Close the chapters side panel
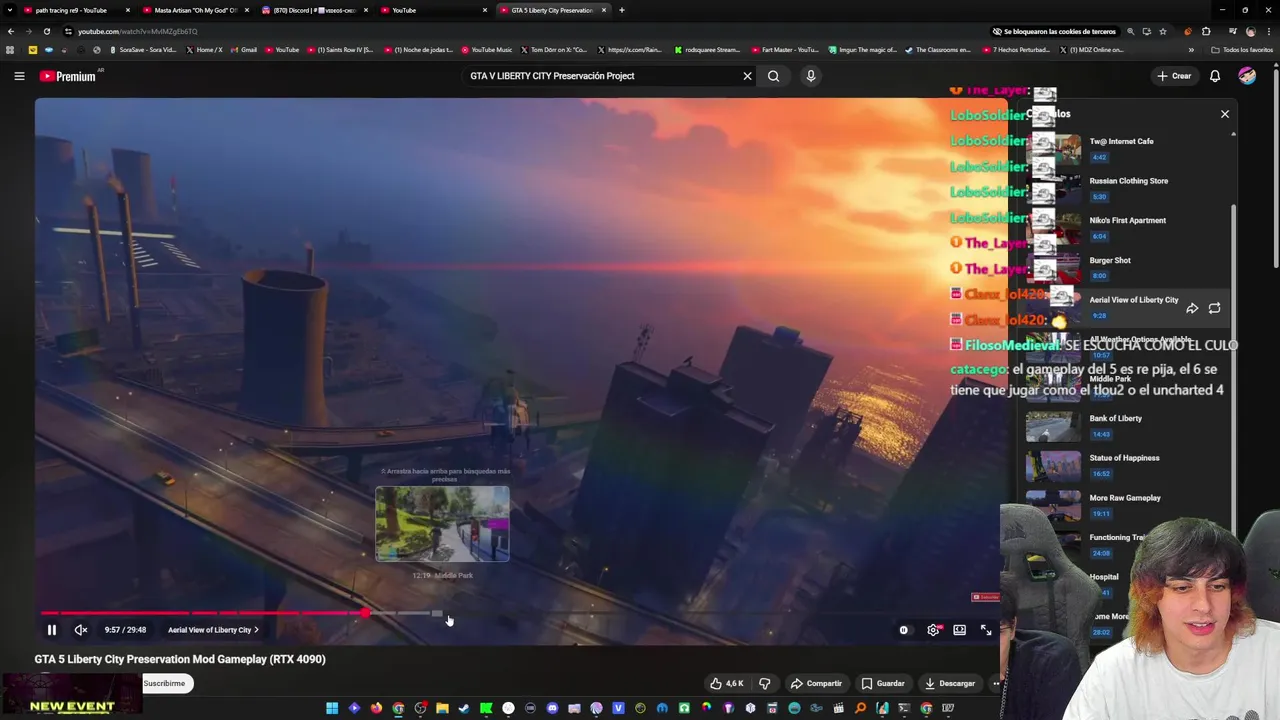The image size is (1280, 720). (1225, 114)
